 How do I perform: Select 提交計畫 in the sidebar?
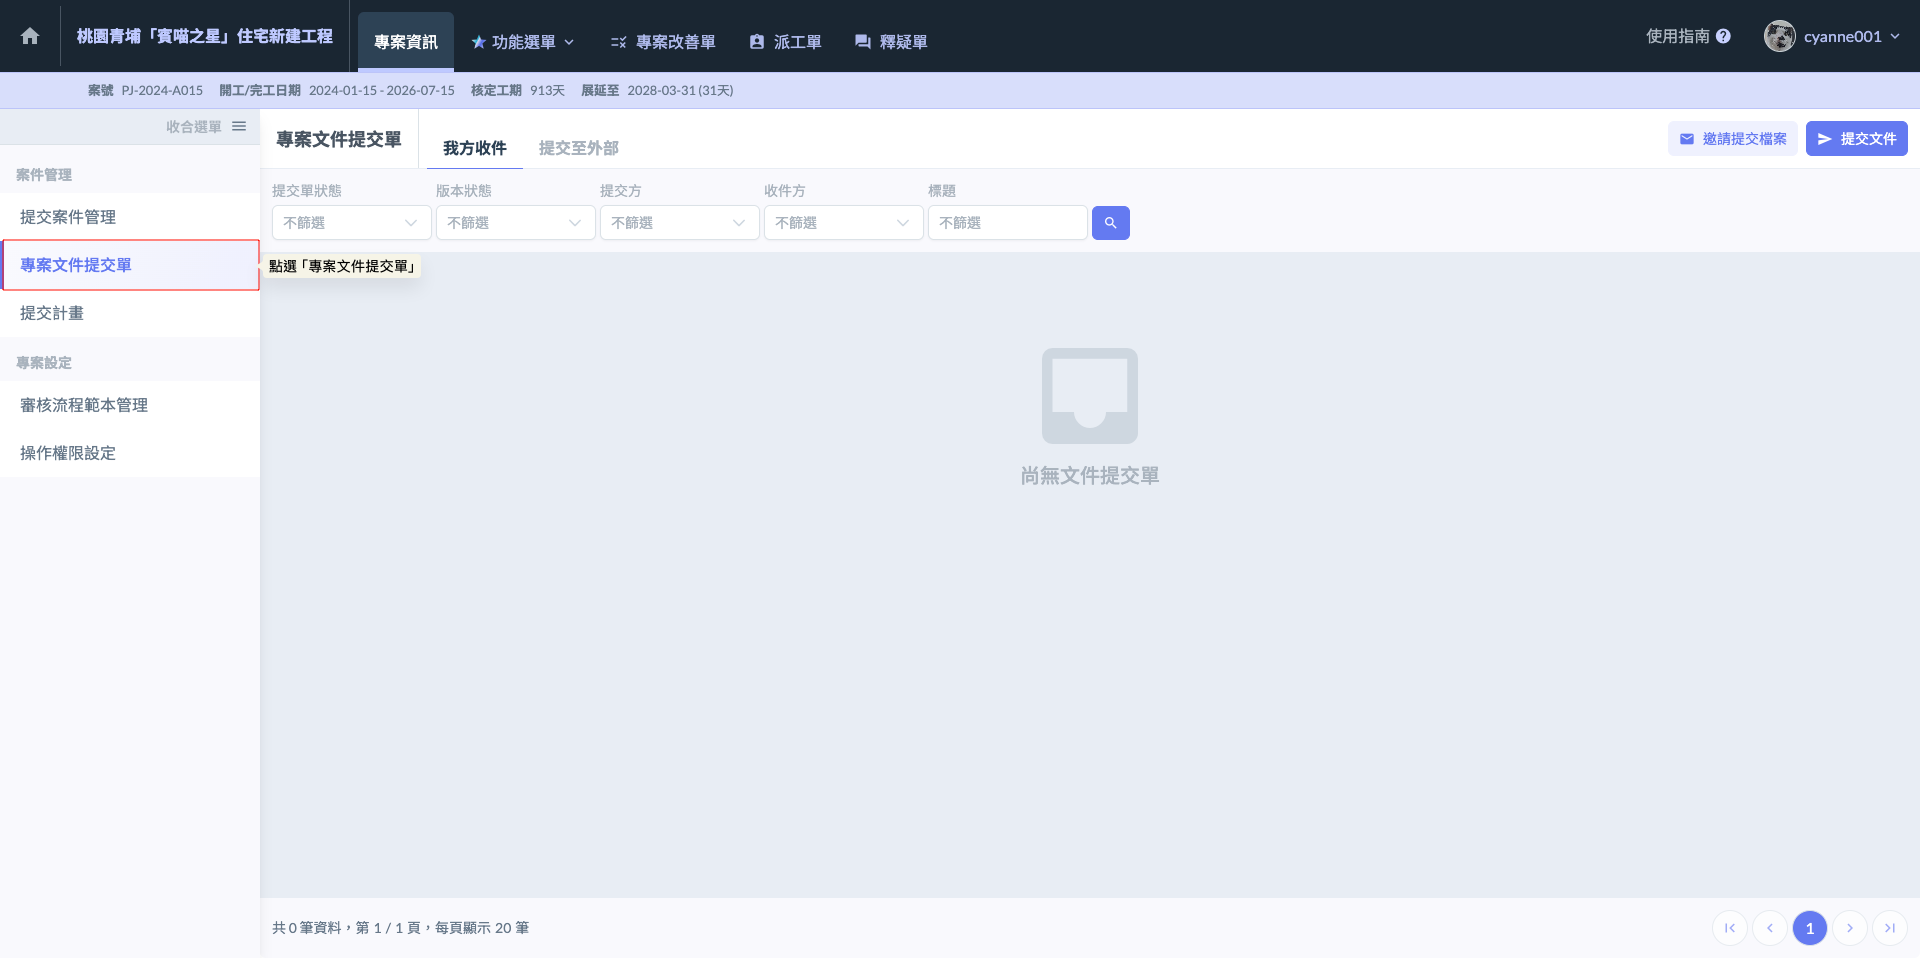pyautogui.click(x=130, y=313)
